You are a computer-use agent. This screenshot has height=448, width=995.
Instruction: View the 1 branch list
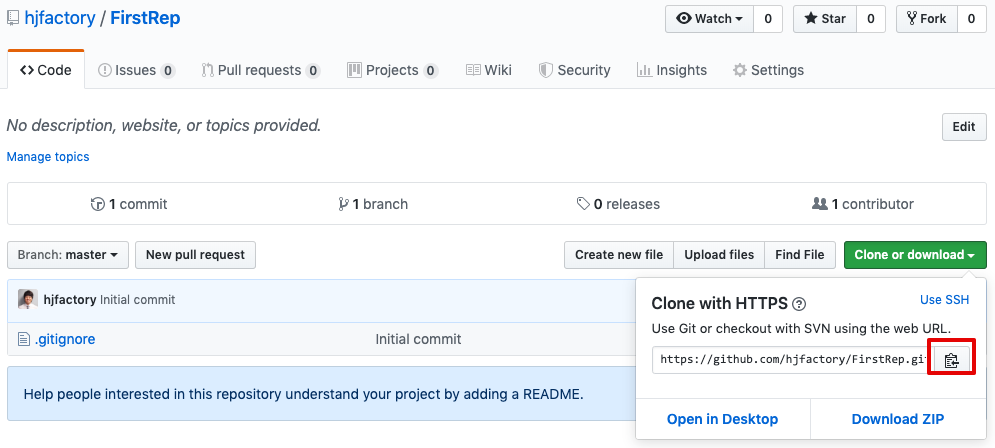pos(373,204)
